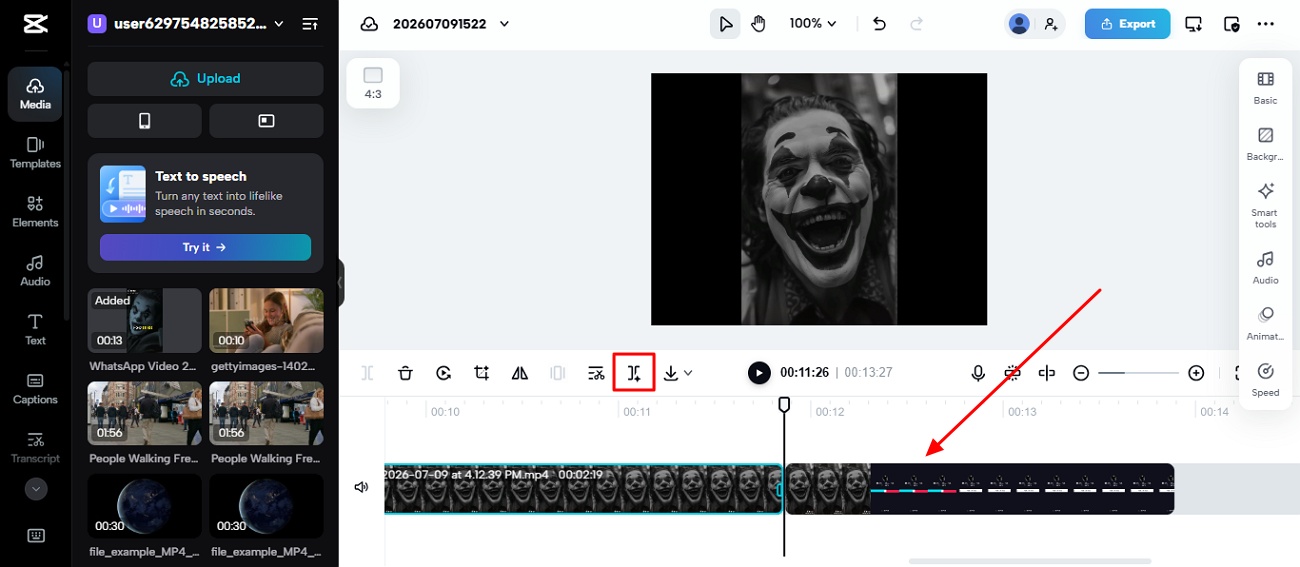This screenshot has width=1300, height=567.
Task: Expand more sidebar options chevron
Action: (36, 490)
